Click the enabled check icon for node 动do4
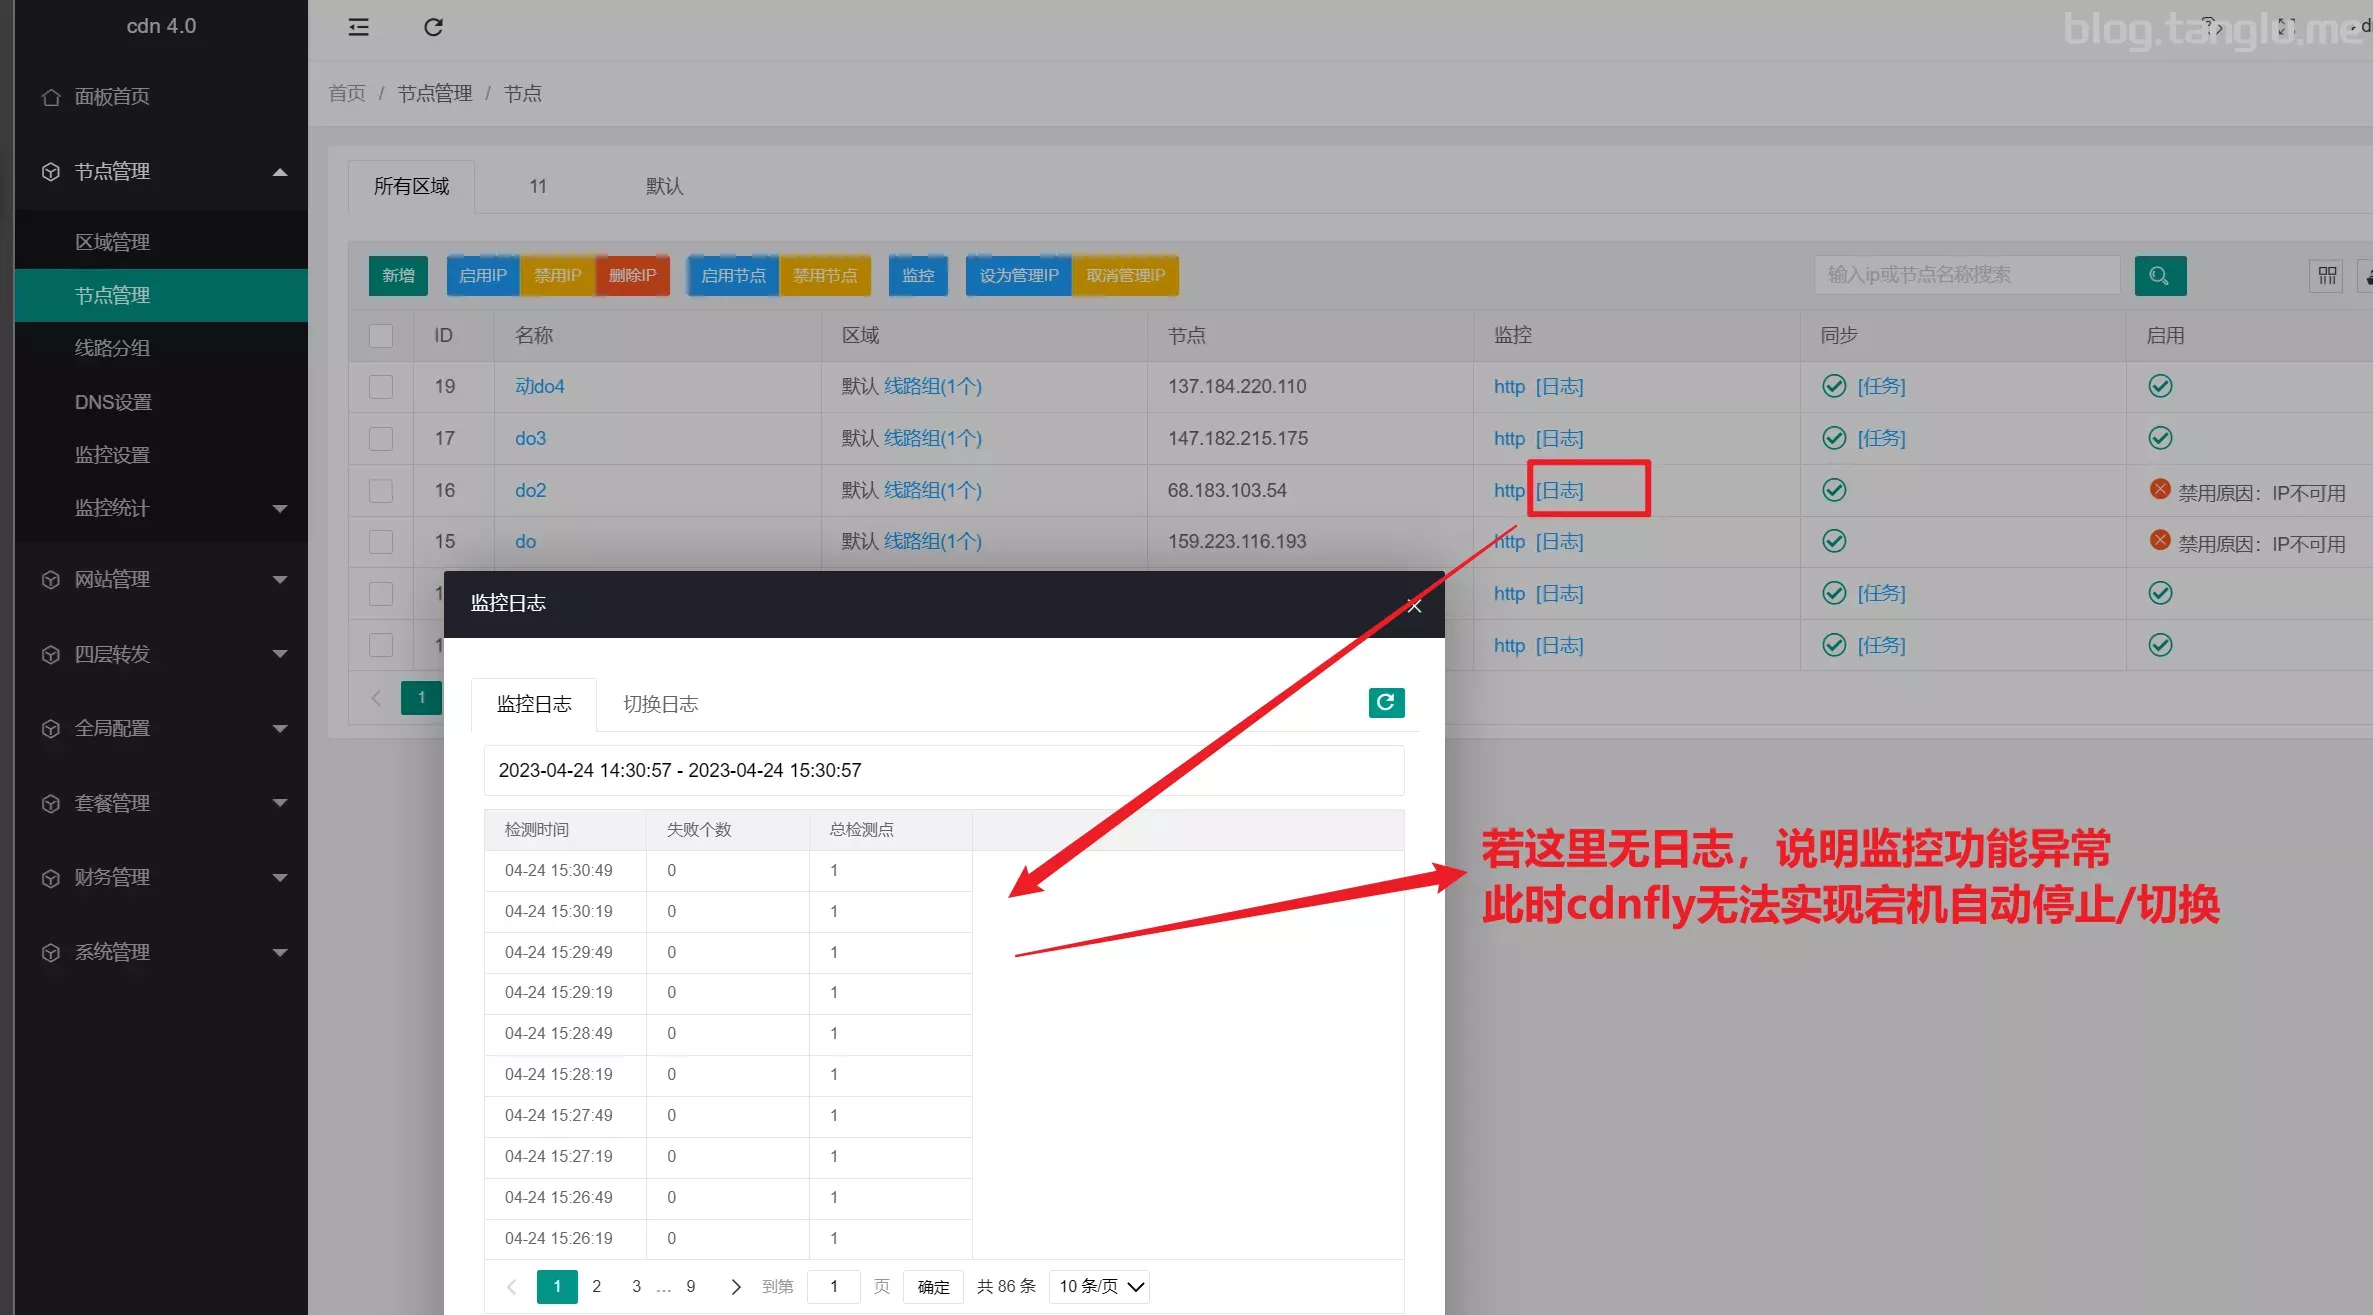Viewport: 2373px width, 1315px height. point(2160,387)
